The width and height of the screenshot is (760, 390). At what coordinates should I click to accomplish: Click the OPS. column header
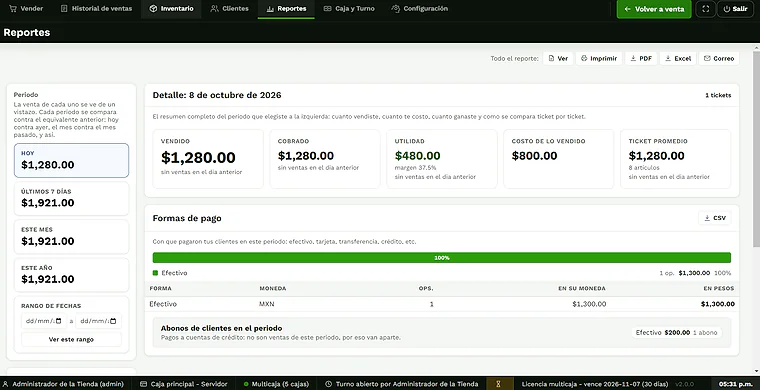tap(426, 288)
